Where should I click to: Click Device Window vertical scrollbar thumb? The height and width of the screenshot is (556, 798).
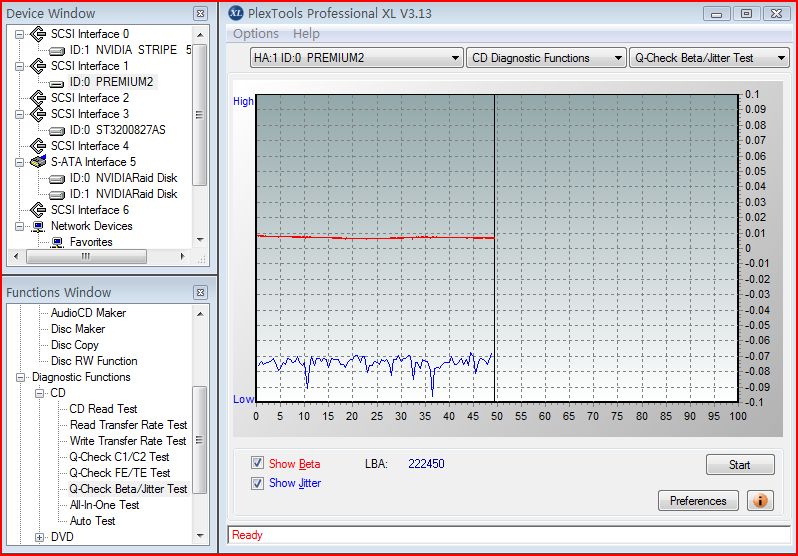(200, 115)
